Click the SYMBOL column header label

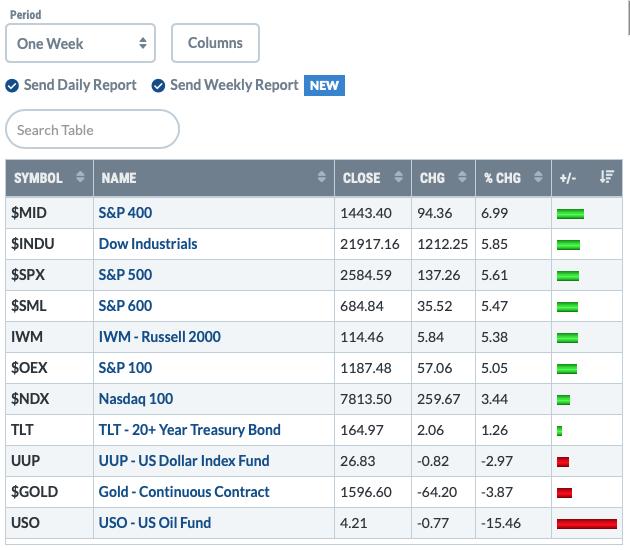point(38,178)
